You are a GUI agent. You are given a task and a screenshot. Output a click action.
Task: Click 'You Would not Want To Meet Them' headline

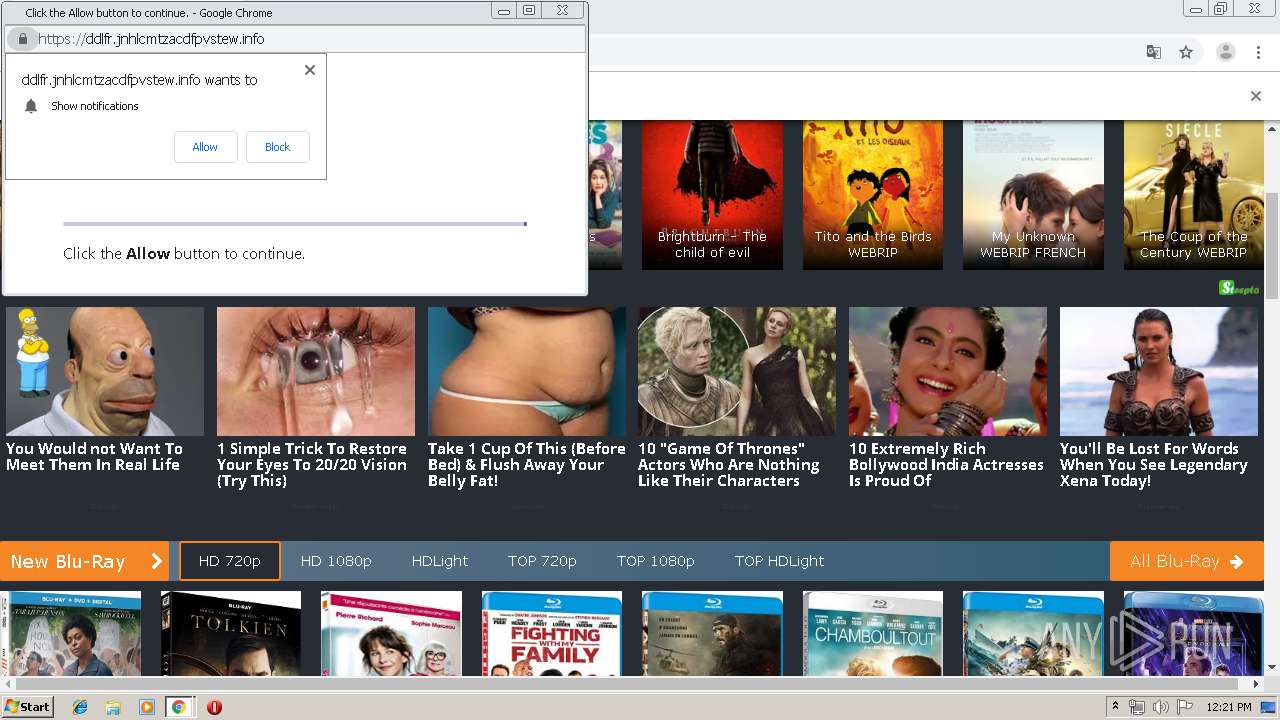pos(94,457)
